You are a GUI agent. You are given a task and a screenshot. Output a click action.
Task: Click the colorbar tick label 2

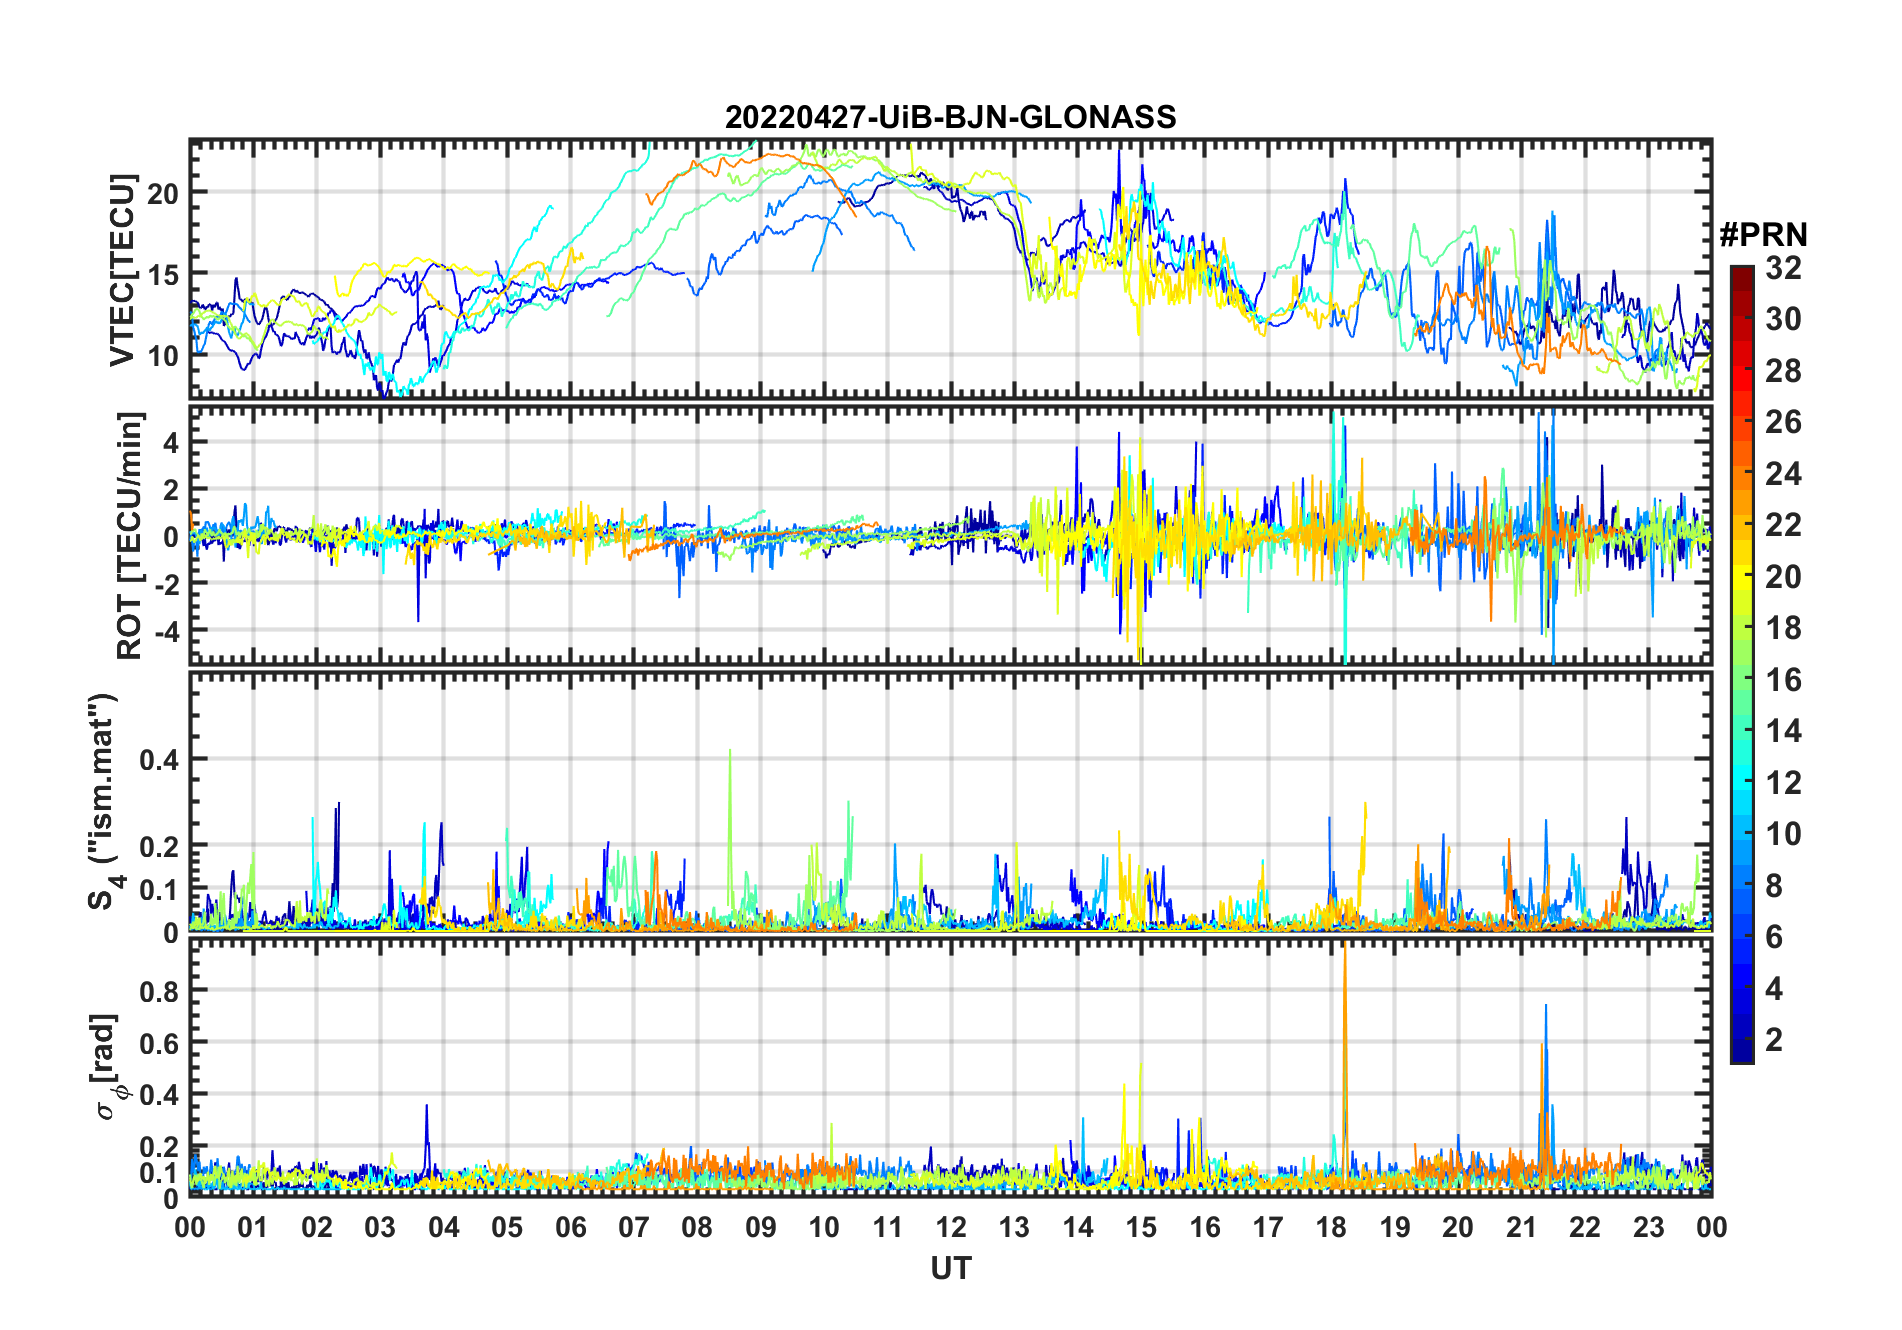1774,1040
